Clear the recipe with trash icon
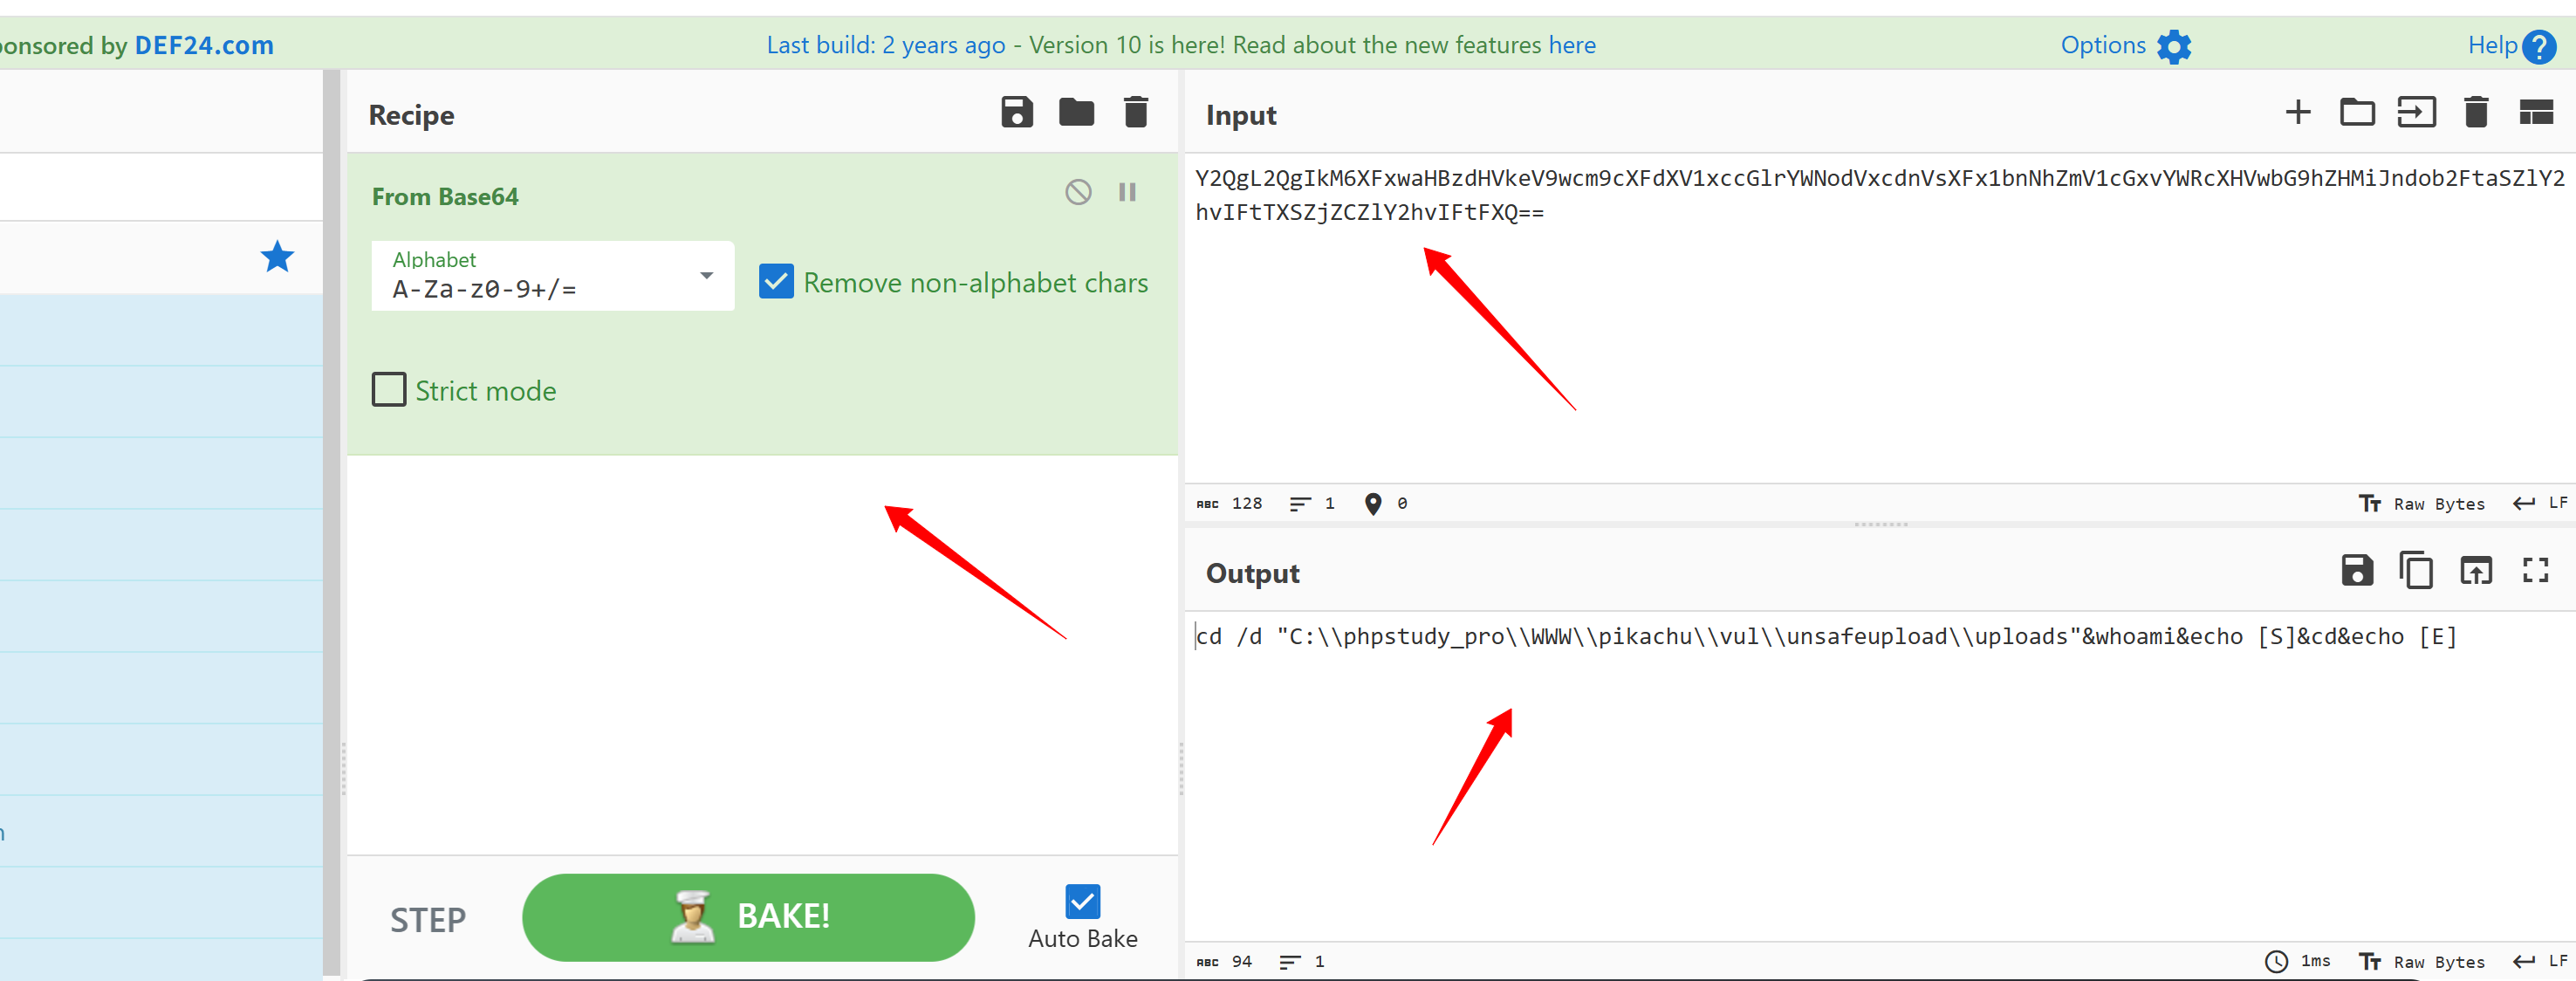The height and width of the screenshot is (981, 2576). click(x=1135, y=112)
